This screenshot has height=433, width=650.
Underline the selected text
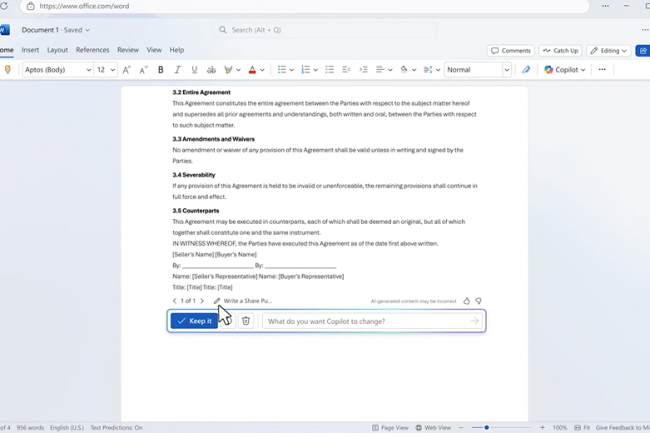(193, 70)
